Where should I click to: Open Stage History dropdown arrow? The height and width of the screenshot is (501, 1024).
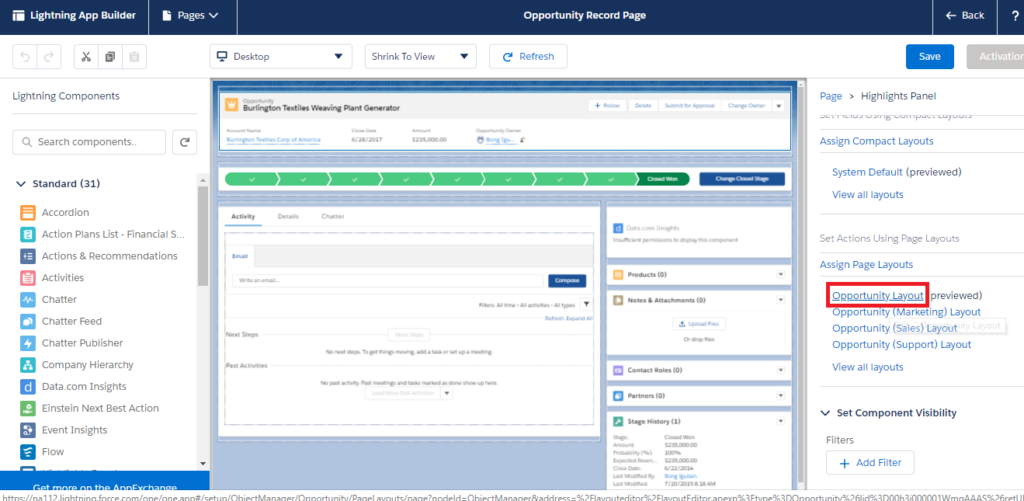pos(780,422)
